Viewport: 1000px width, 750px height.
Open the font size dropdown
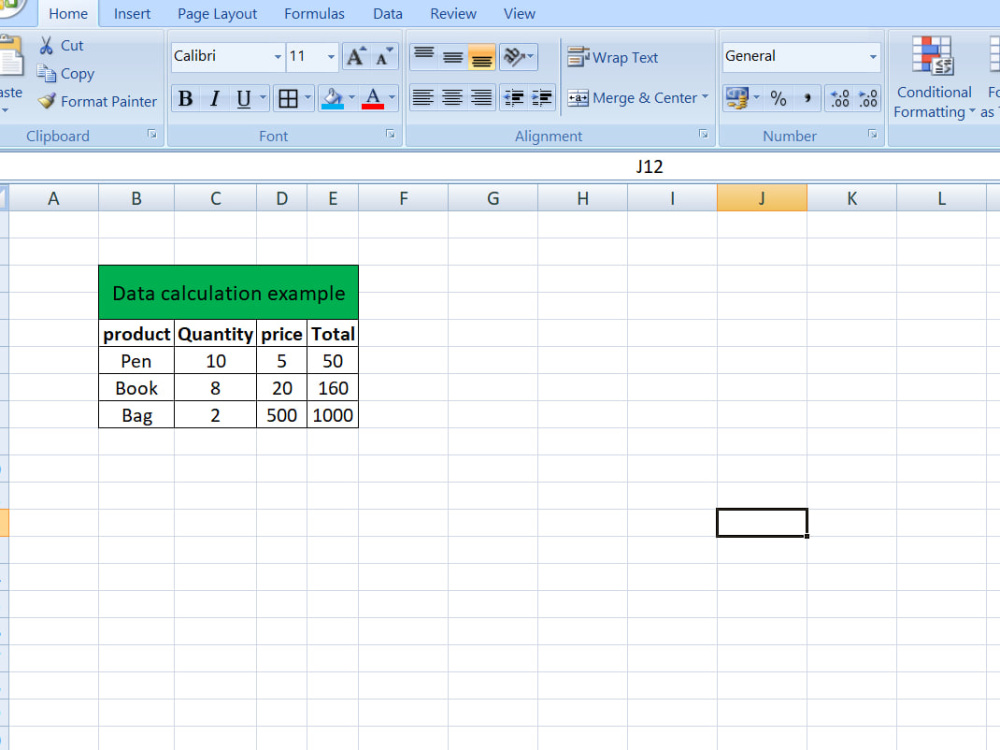pos(331,57)
